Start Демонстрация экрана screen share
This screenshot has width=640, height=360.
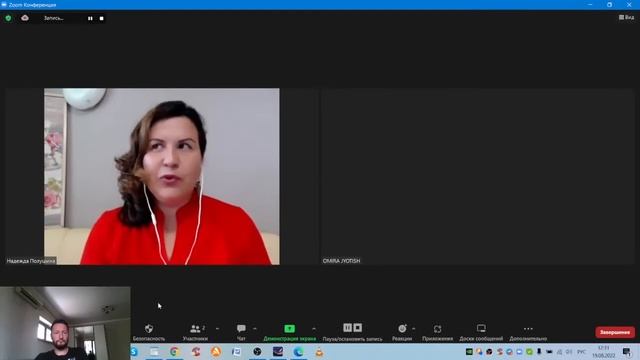[x=289, y=332]
